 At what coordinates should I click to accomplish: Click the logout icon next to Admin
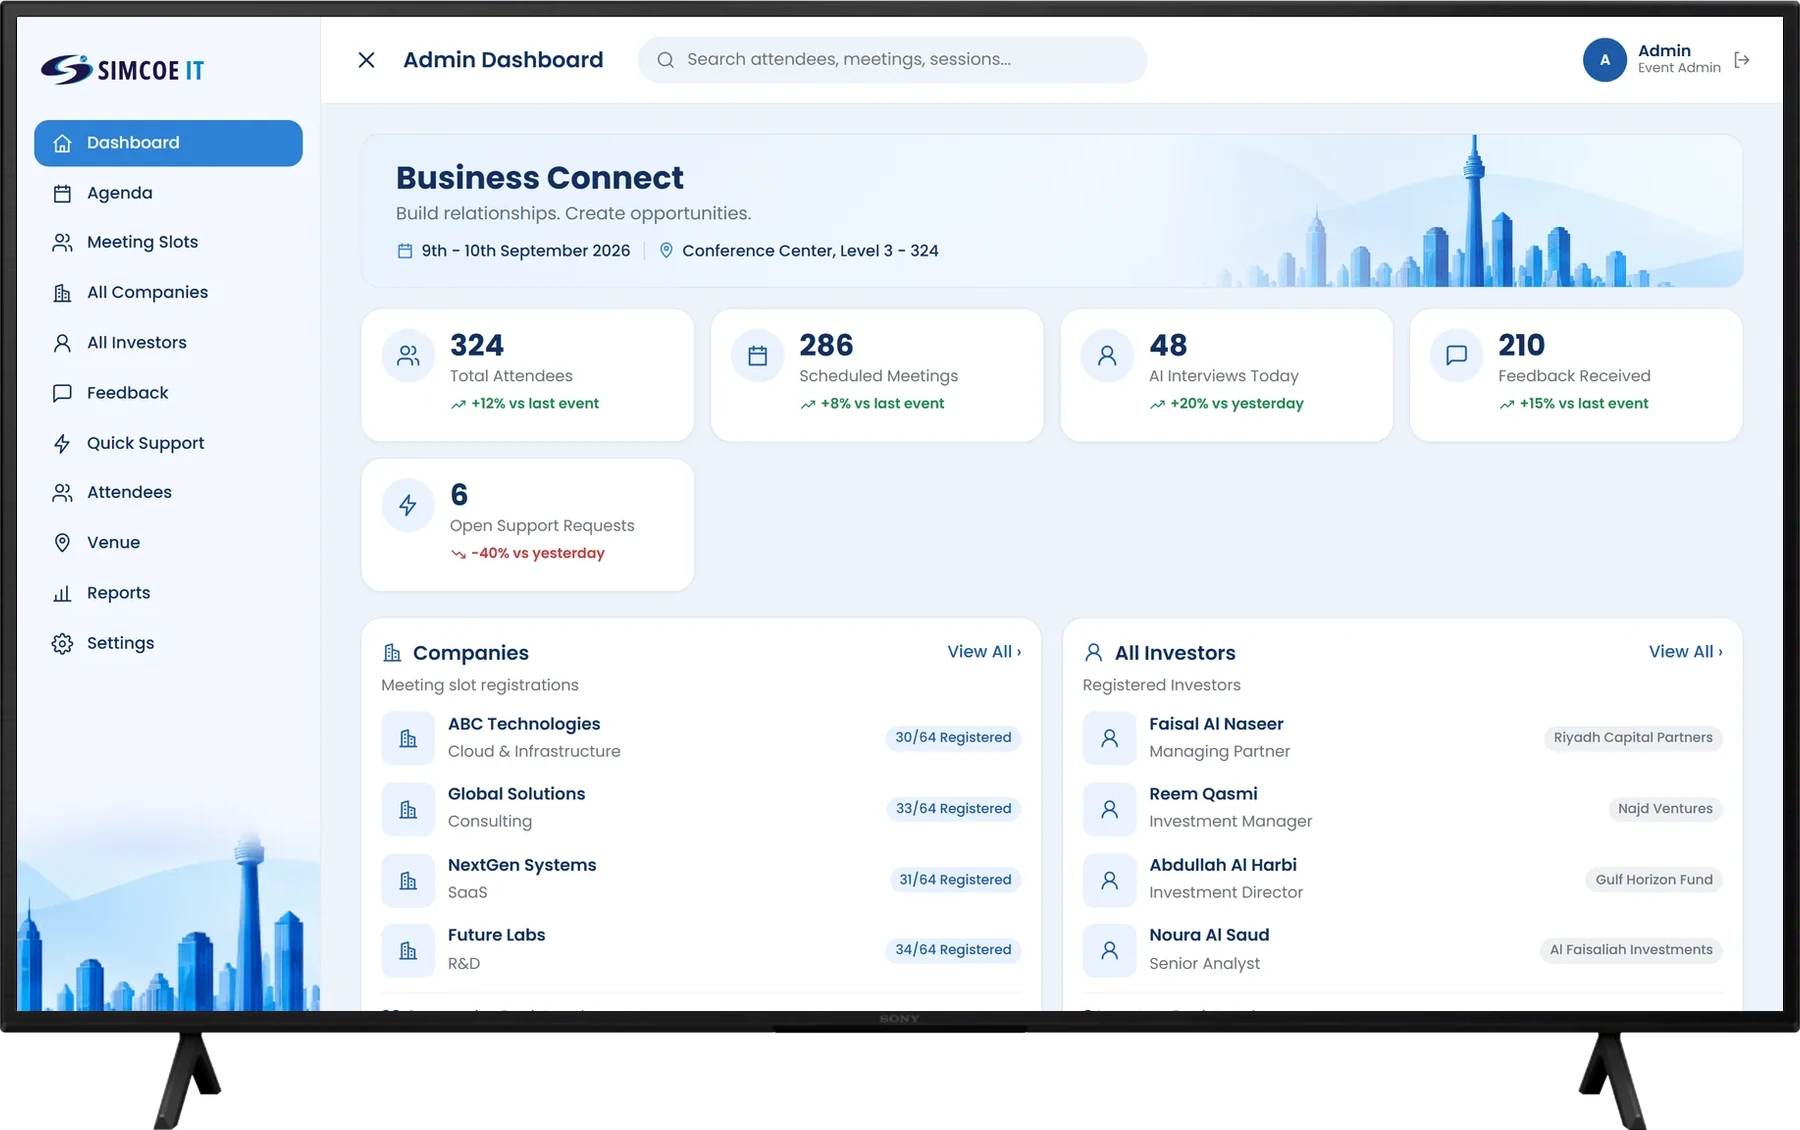coord(1742,60)
